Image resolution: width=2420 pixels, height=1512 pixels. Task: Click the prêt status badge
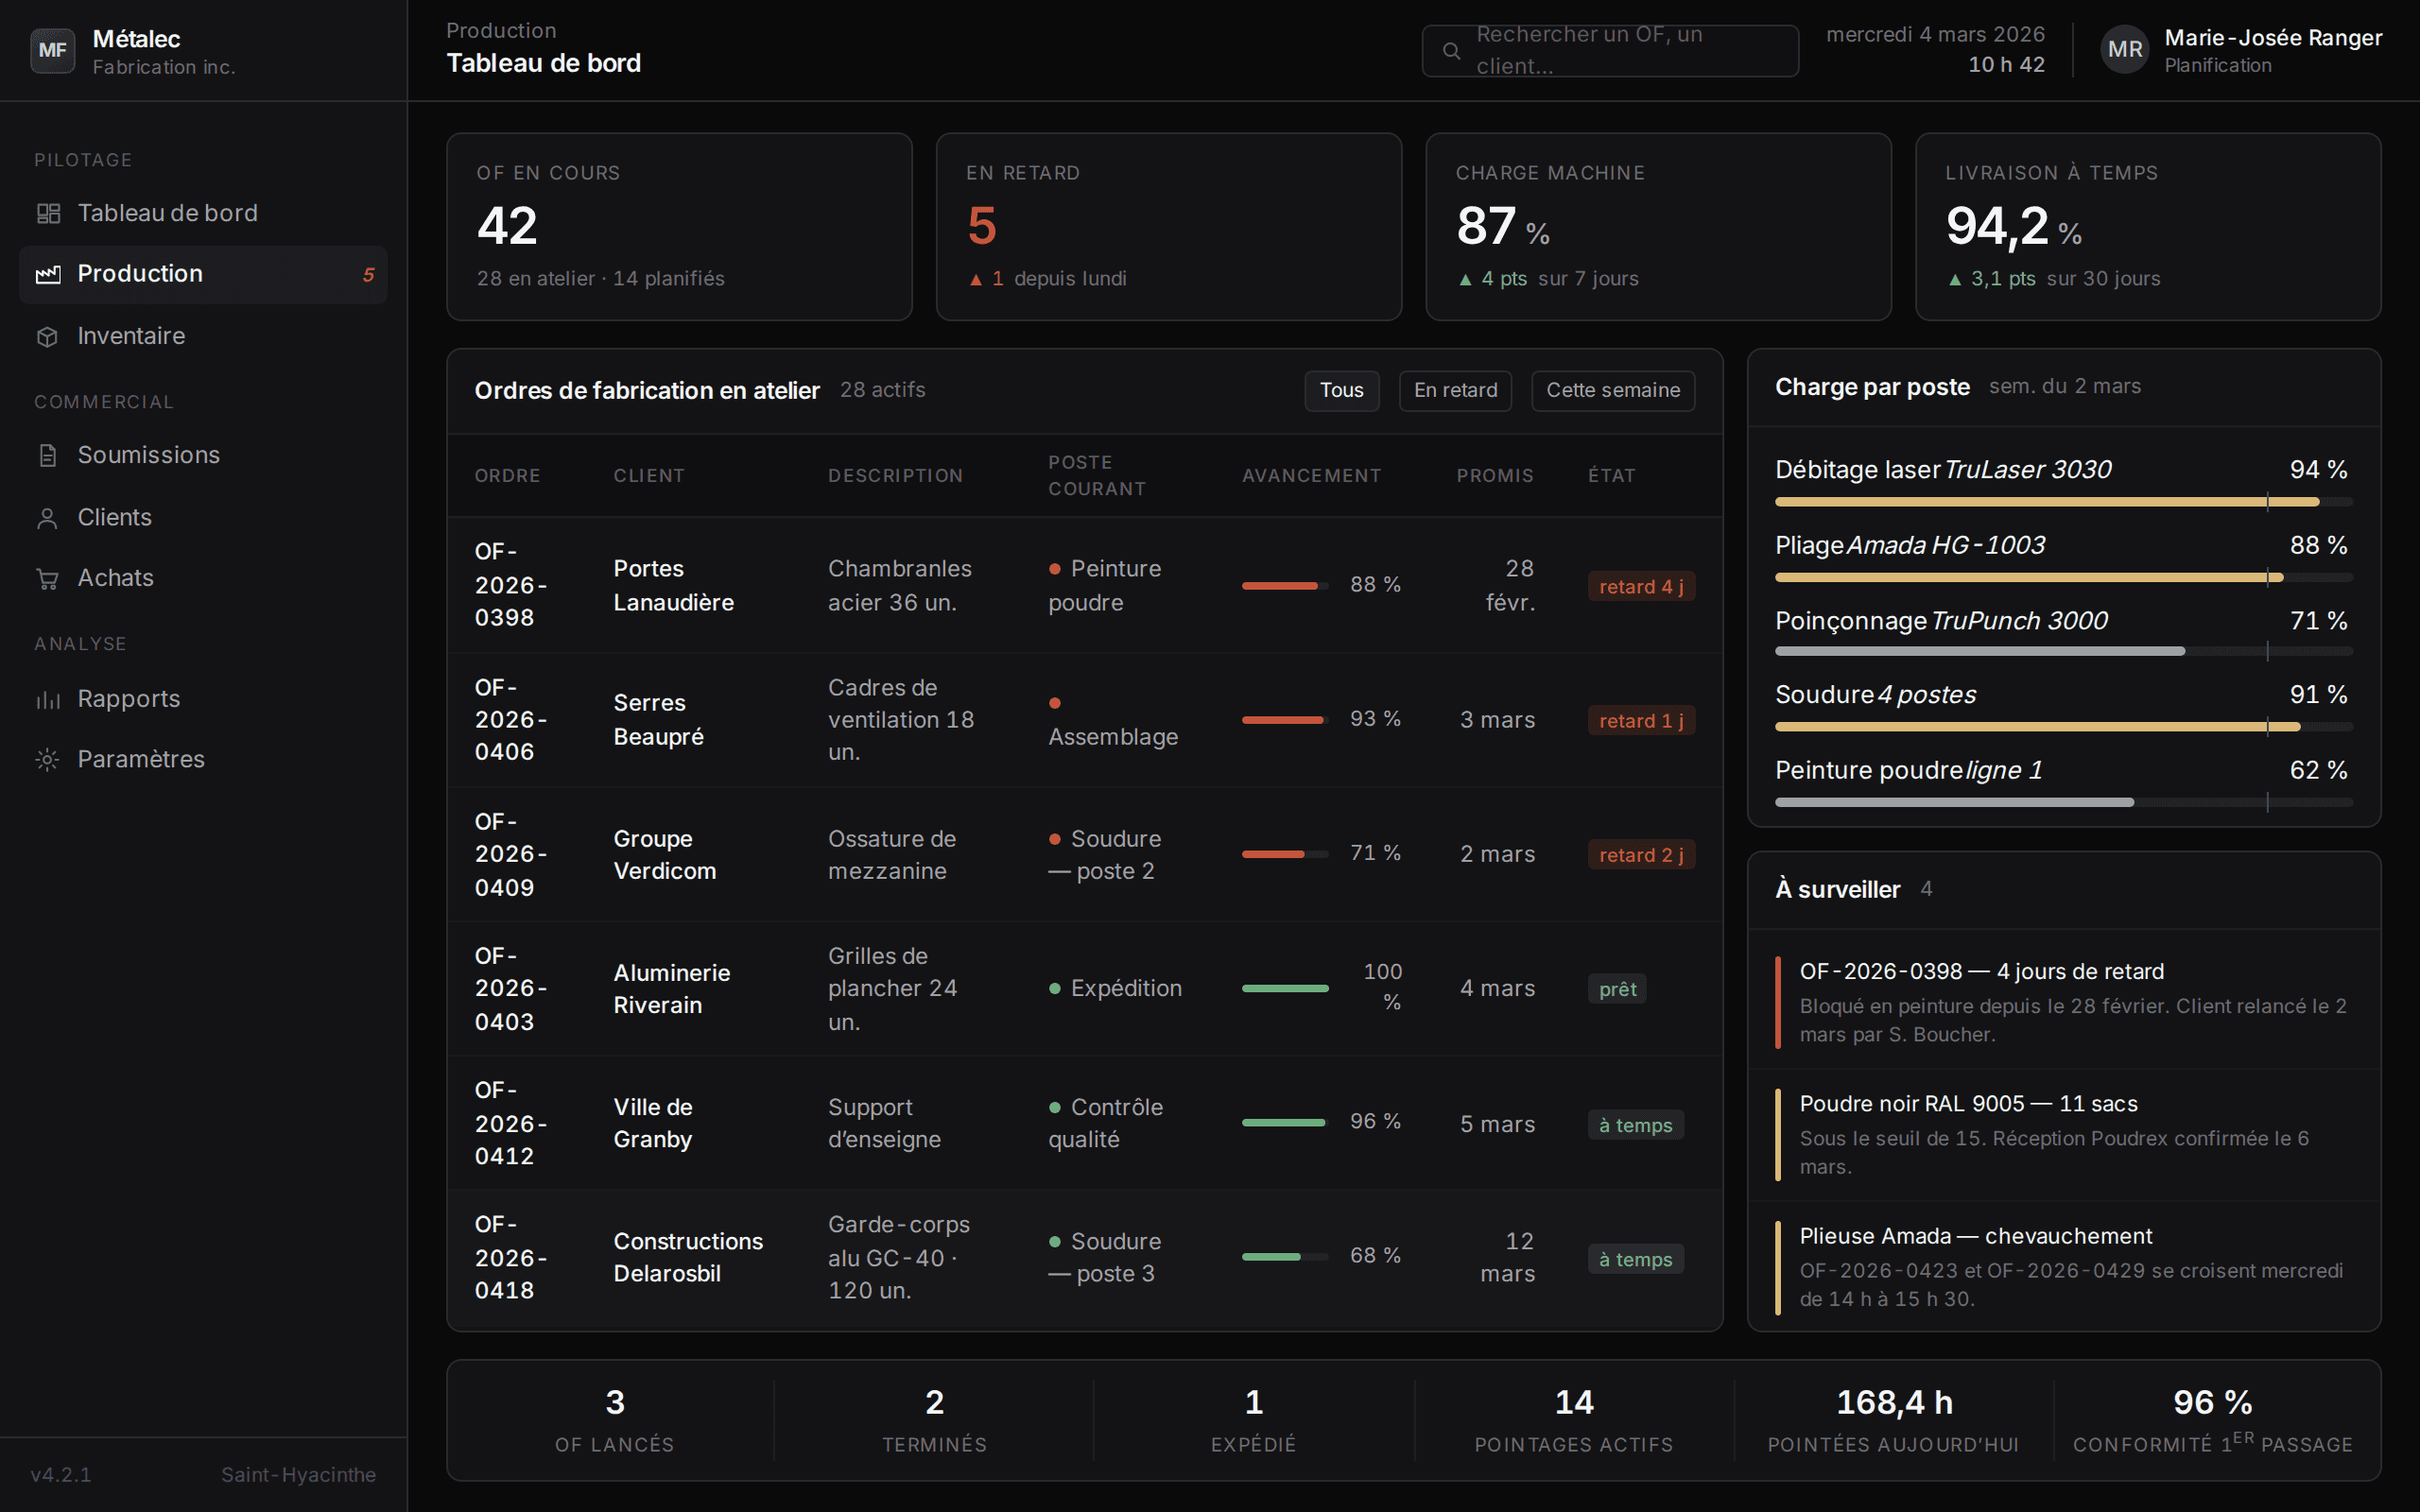coord(1617,989)
